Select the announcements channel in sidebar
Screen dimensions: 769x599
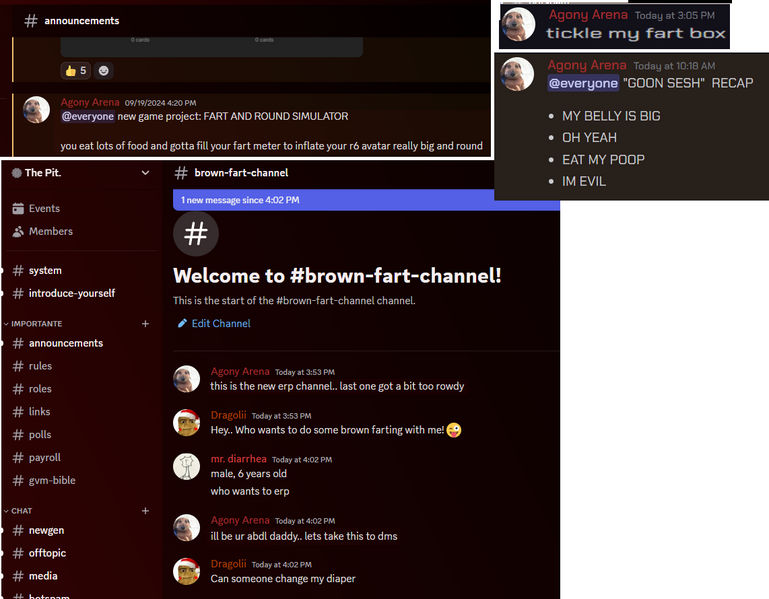(65, 343)
